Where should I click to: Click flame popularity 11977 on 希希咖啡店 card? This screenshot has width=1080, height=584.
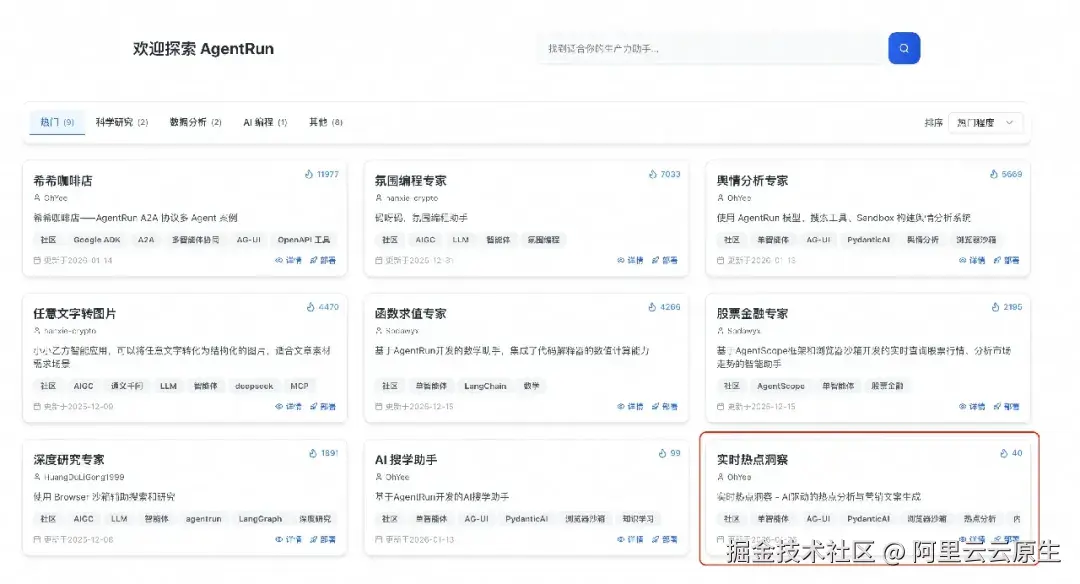pos(322,174)
